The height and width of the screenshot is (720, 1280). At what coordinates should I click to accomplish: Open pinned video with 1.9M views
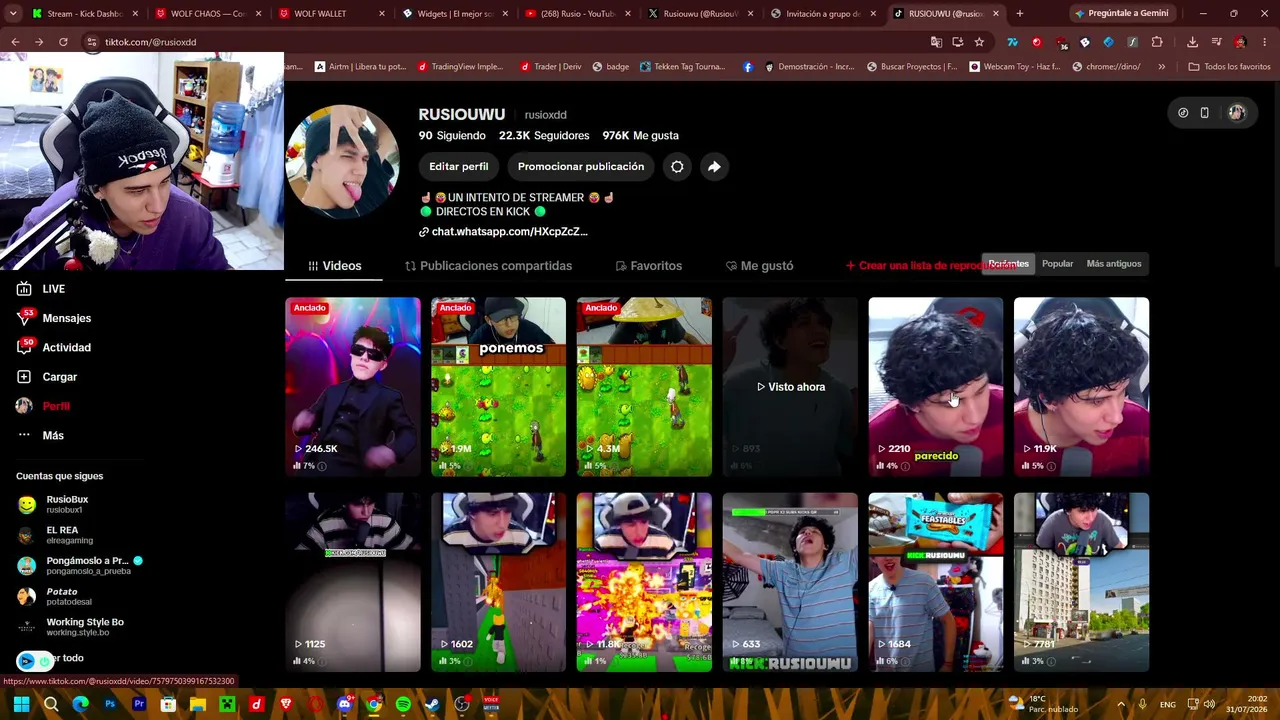click(498, 387)
